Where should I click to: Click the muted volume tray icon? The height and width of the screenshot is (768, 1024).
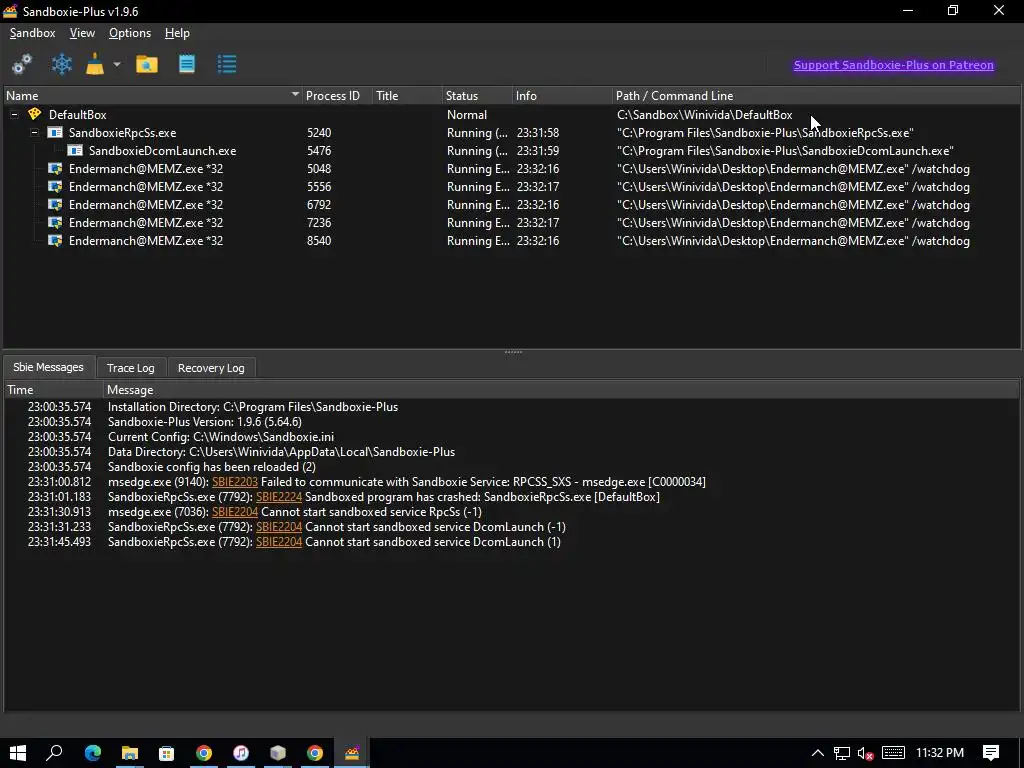(866, 753)
